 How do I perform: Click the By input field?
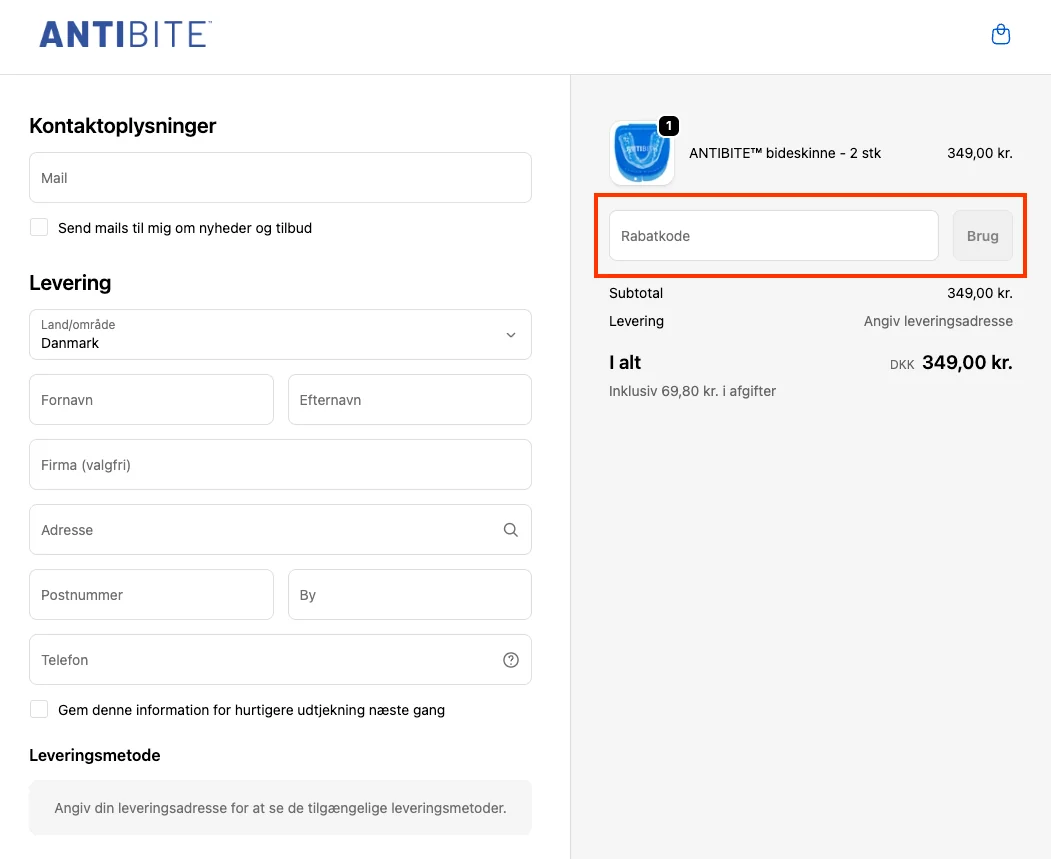(409, 594)
